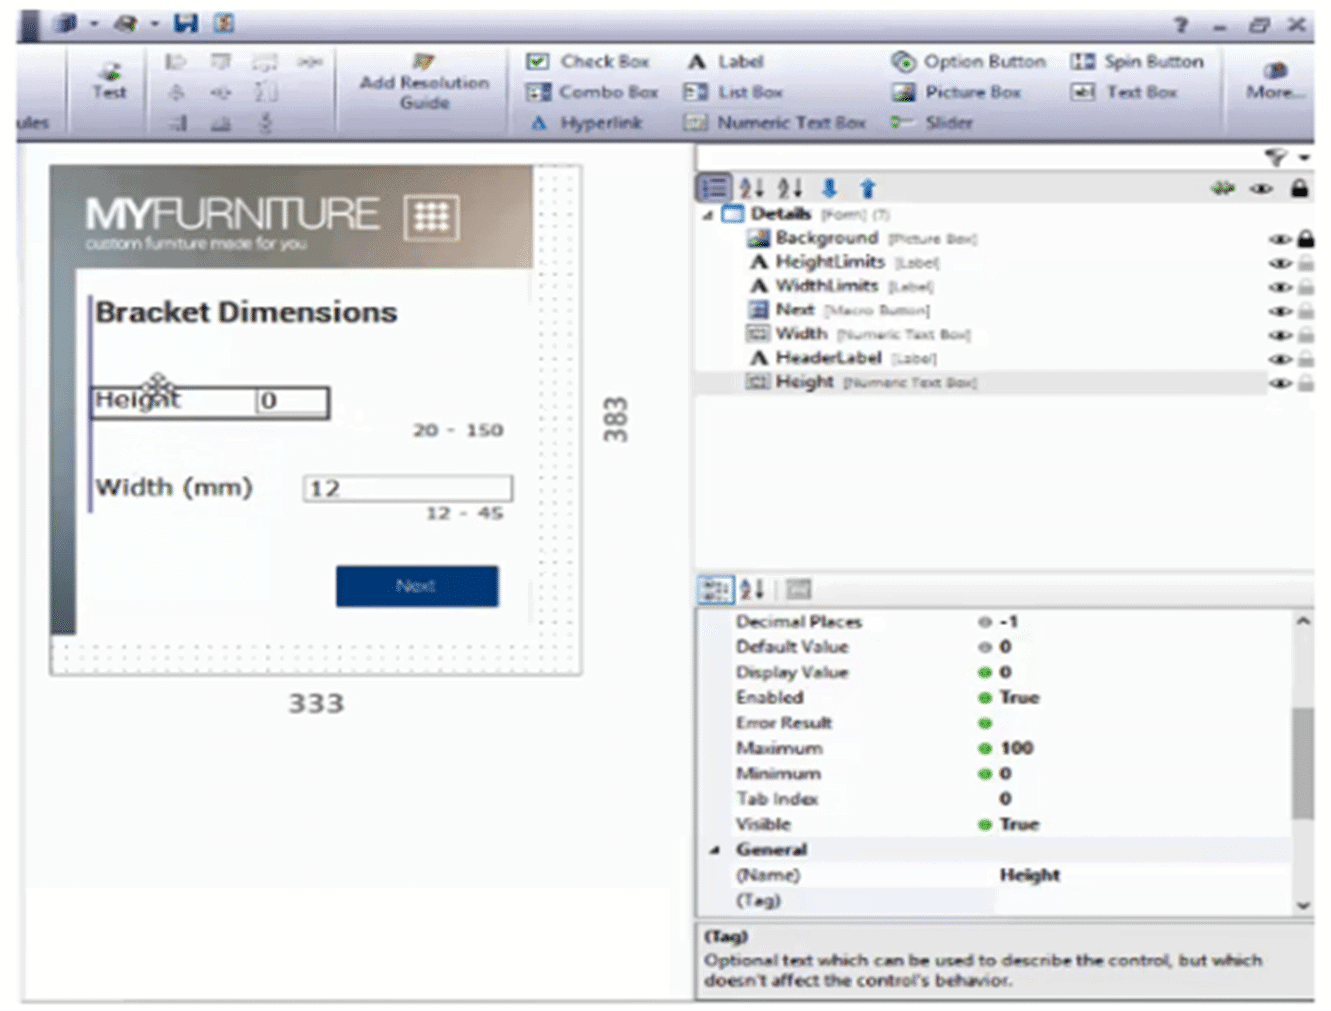Lock the Height control in the tree
Viewport: 1331px width, 1011px height.
(x=1306, y=383)
